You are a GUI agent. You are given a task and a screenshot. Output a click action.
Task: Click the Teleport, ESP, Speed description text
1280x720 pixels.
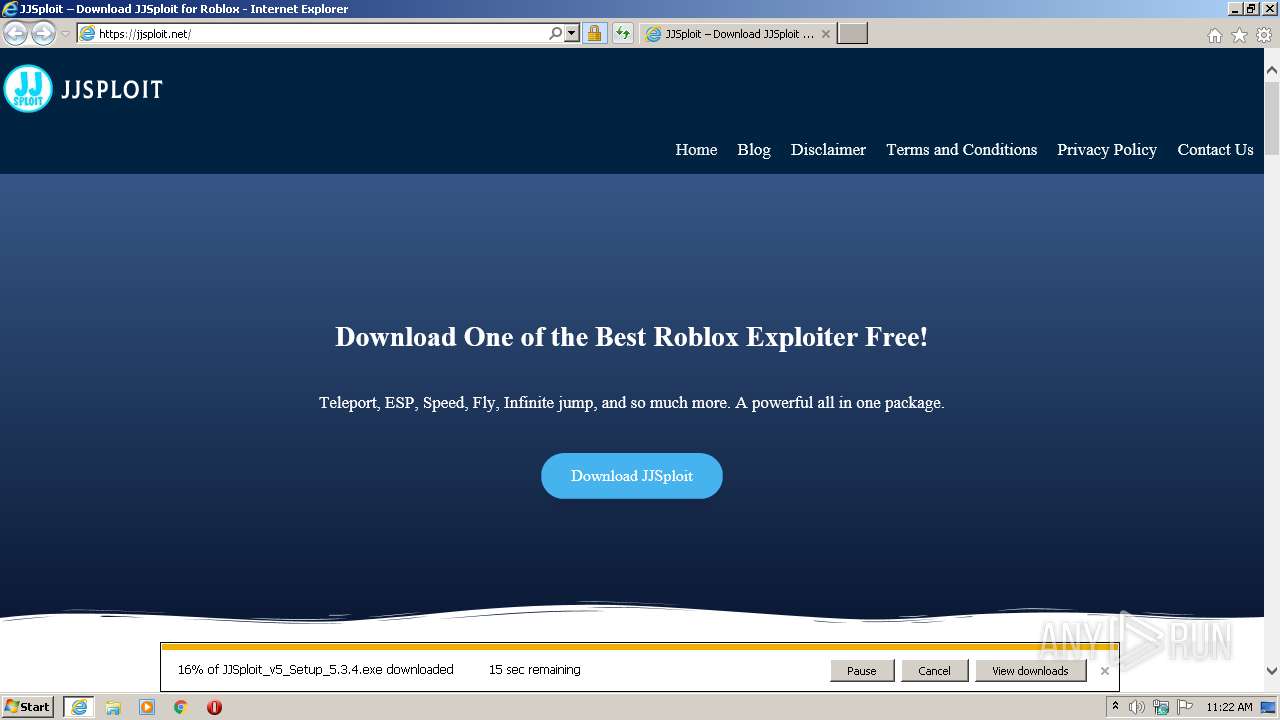pos(631,403)
